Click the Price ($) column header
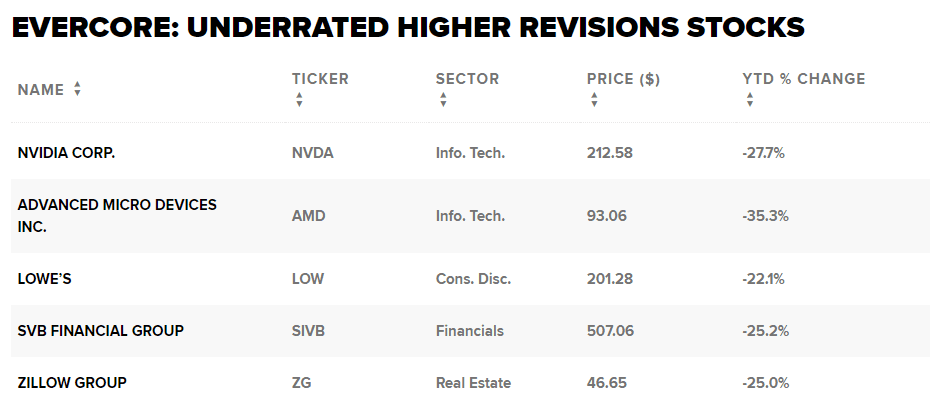The image size is (930, 419). (623, 79)
